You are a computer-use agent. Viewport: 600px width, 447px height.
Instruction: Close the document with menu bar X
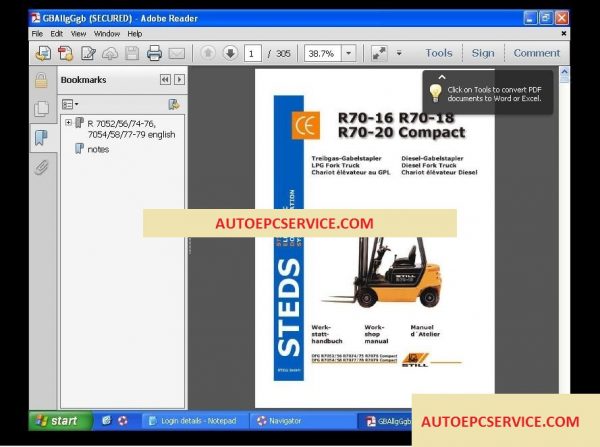564,34
